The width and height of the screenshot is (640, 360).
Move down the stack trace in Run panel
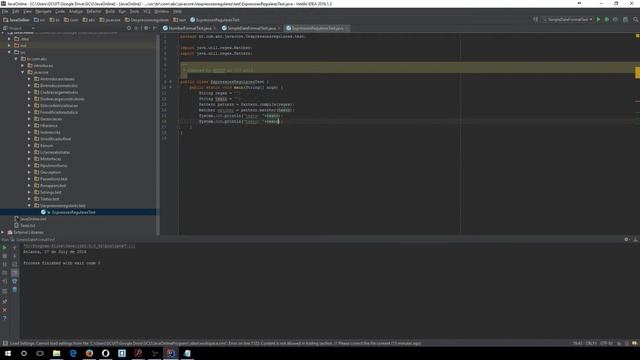14,256
